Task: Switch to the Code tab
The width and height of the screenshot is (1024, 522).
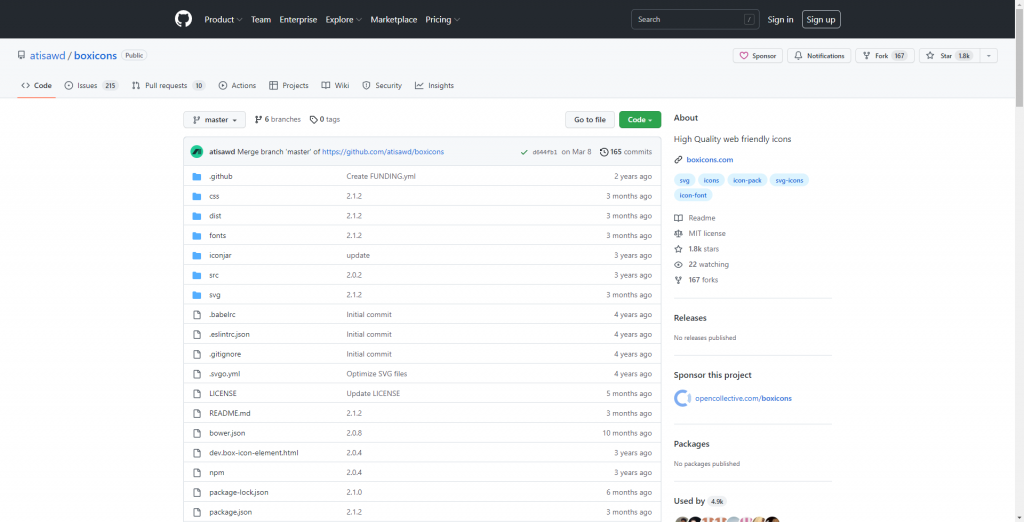Action: coord(37,86)
